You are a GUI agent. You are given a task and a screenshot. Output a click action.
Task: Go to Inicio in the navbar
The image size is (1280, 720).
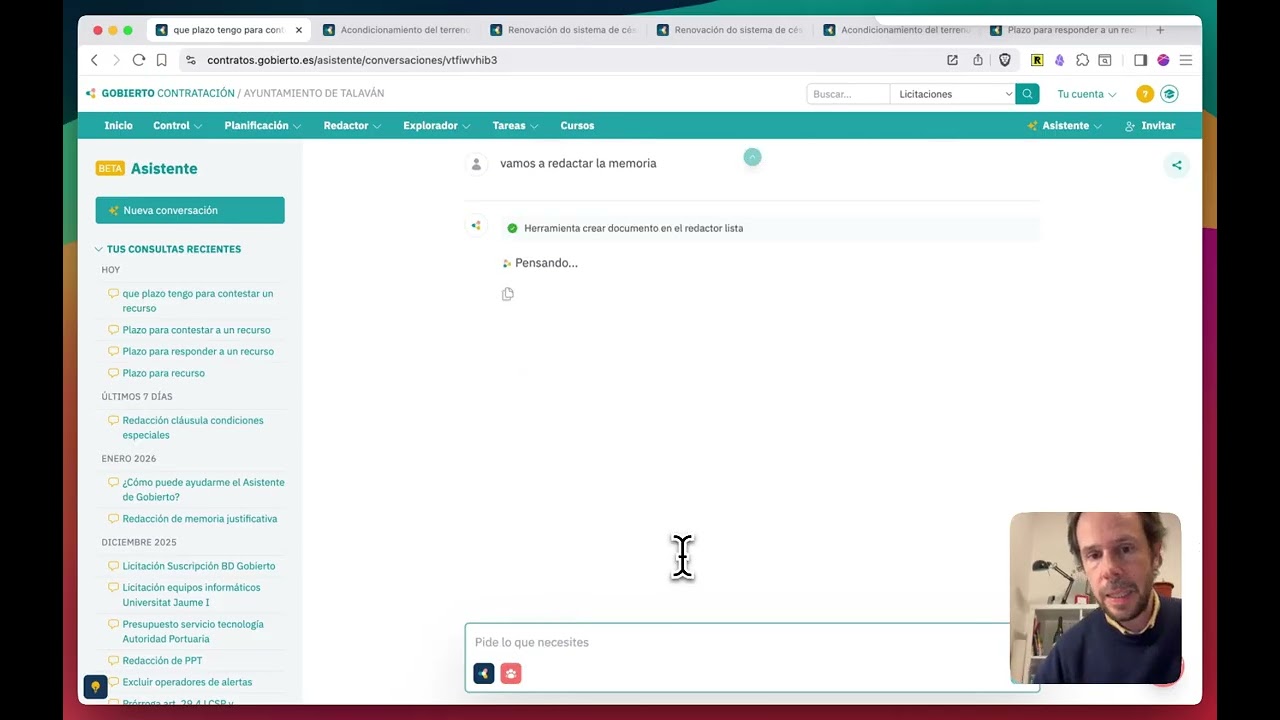[118, 126]
